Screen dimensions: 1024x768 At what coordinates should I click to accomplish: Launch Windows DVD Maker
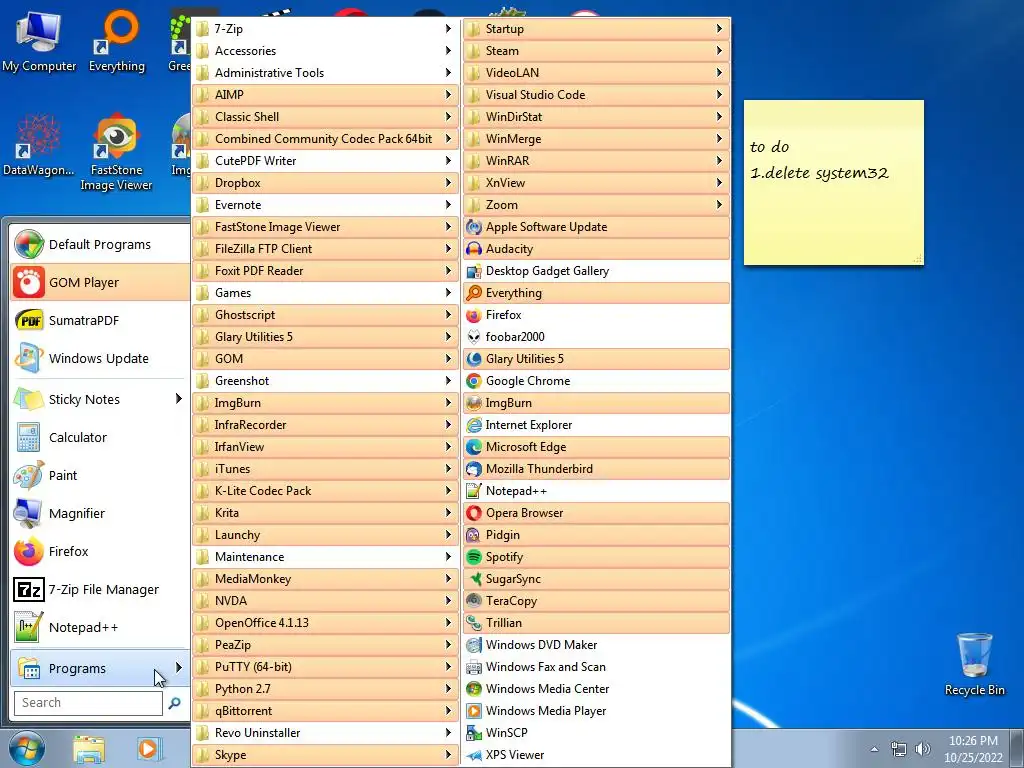(x=596, y=645)
